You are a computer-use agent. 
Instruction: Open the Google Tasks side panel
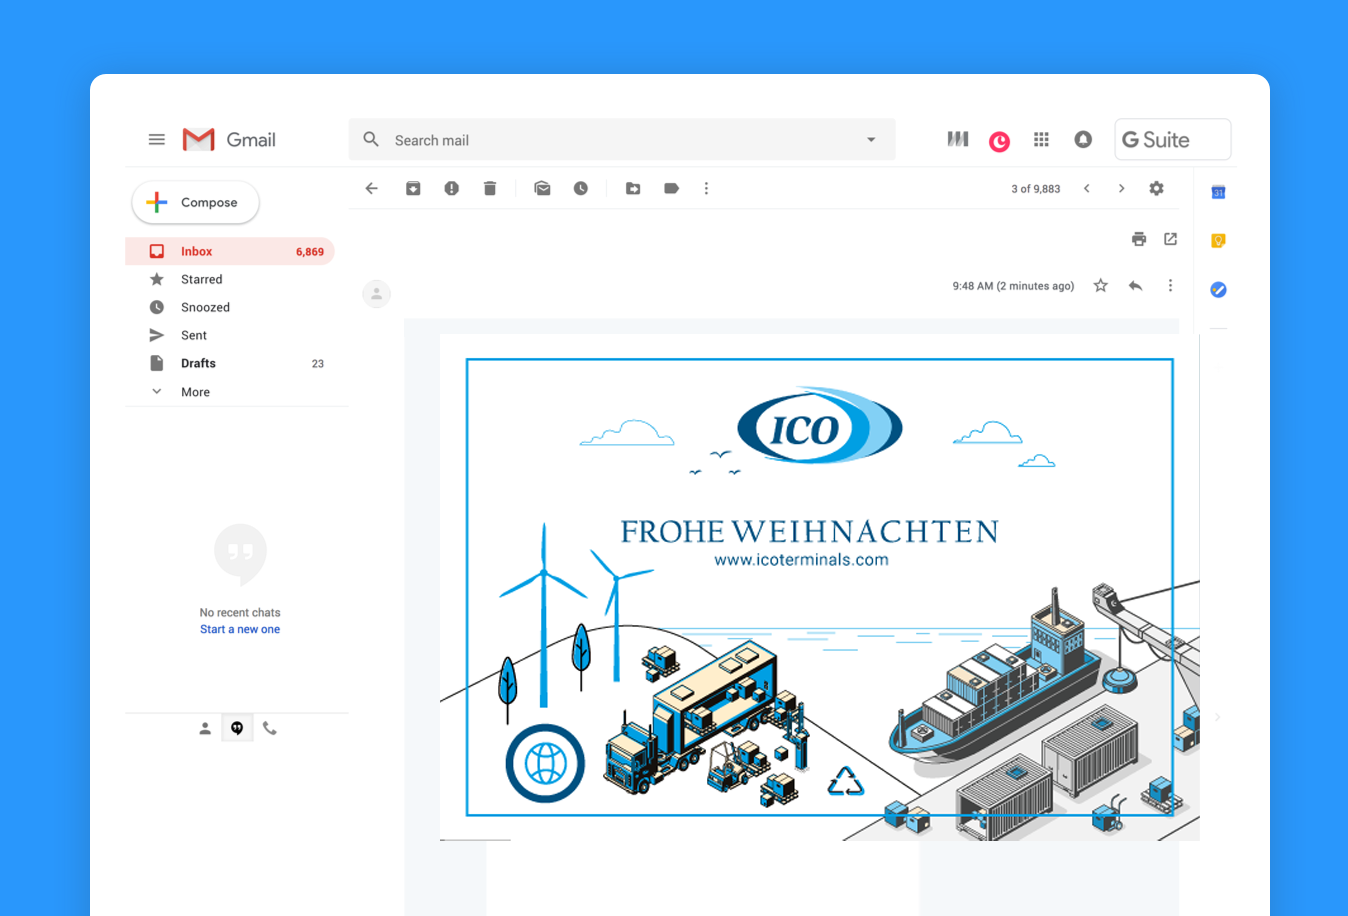(1218, 290)
